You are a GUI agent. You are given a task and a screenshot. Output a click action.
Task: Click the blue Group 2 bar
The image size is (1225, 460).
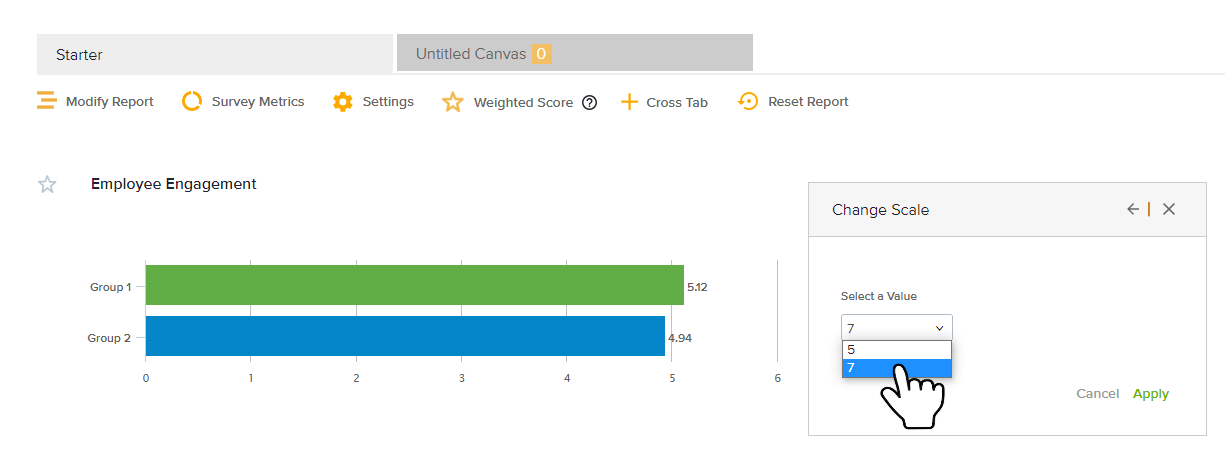405,336
